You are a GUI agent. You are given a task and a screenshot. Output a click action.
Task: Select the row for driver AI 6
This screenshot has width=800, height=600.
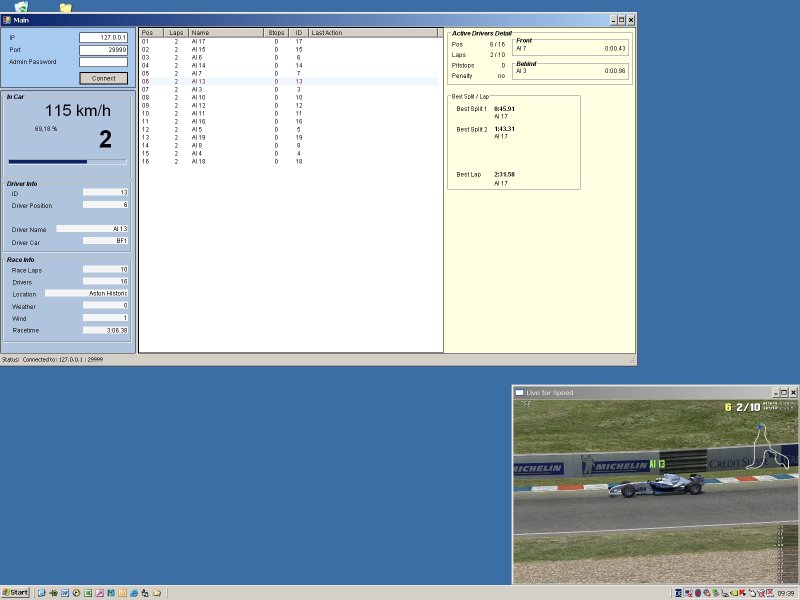(288, 58)
